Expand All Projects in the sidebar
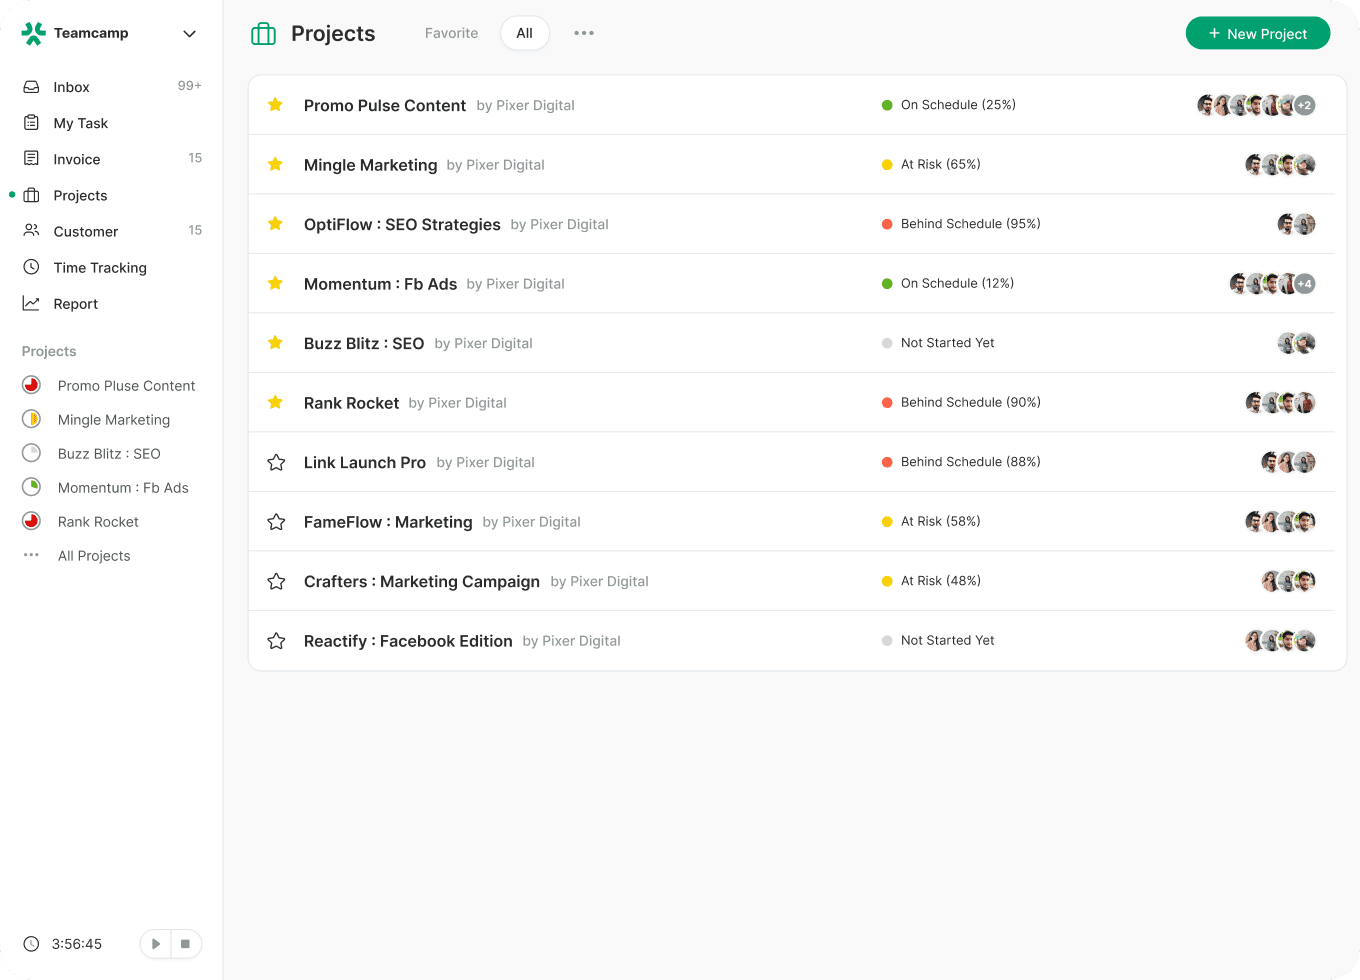 pos(94,556)
